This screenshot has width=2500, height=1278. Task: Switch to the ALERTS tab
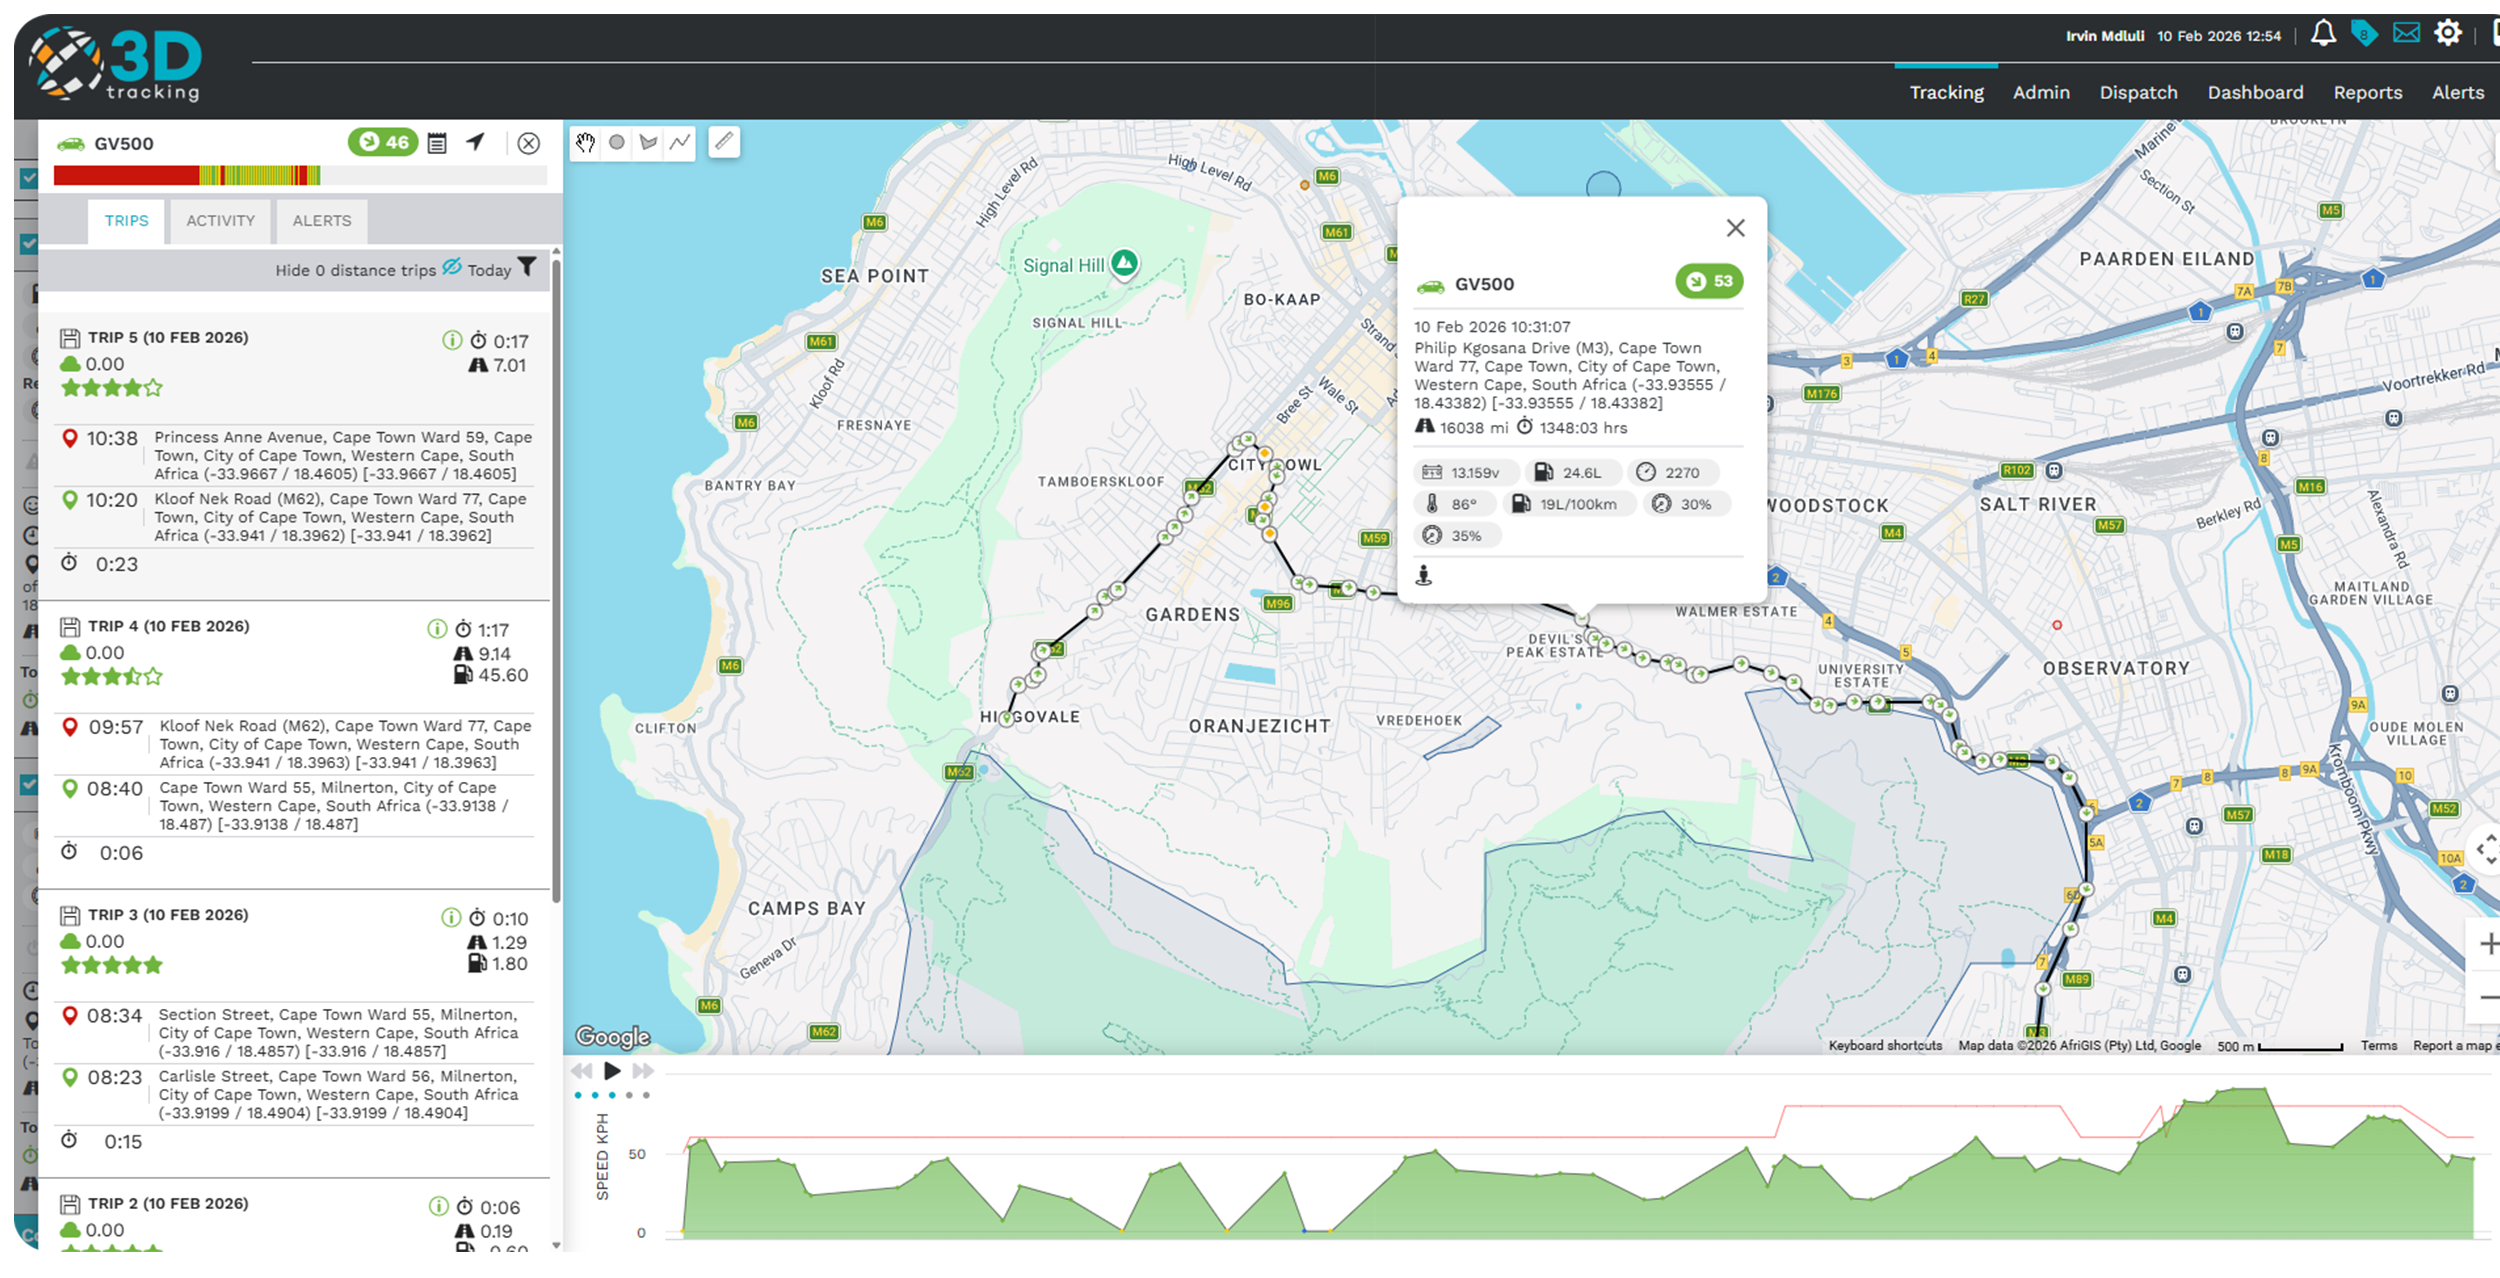[322, 221]
